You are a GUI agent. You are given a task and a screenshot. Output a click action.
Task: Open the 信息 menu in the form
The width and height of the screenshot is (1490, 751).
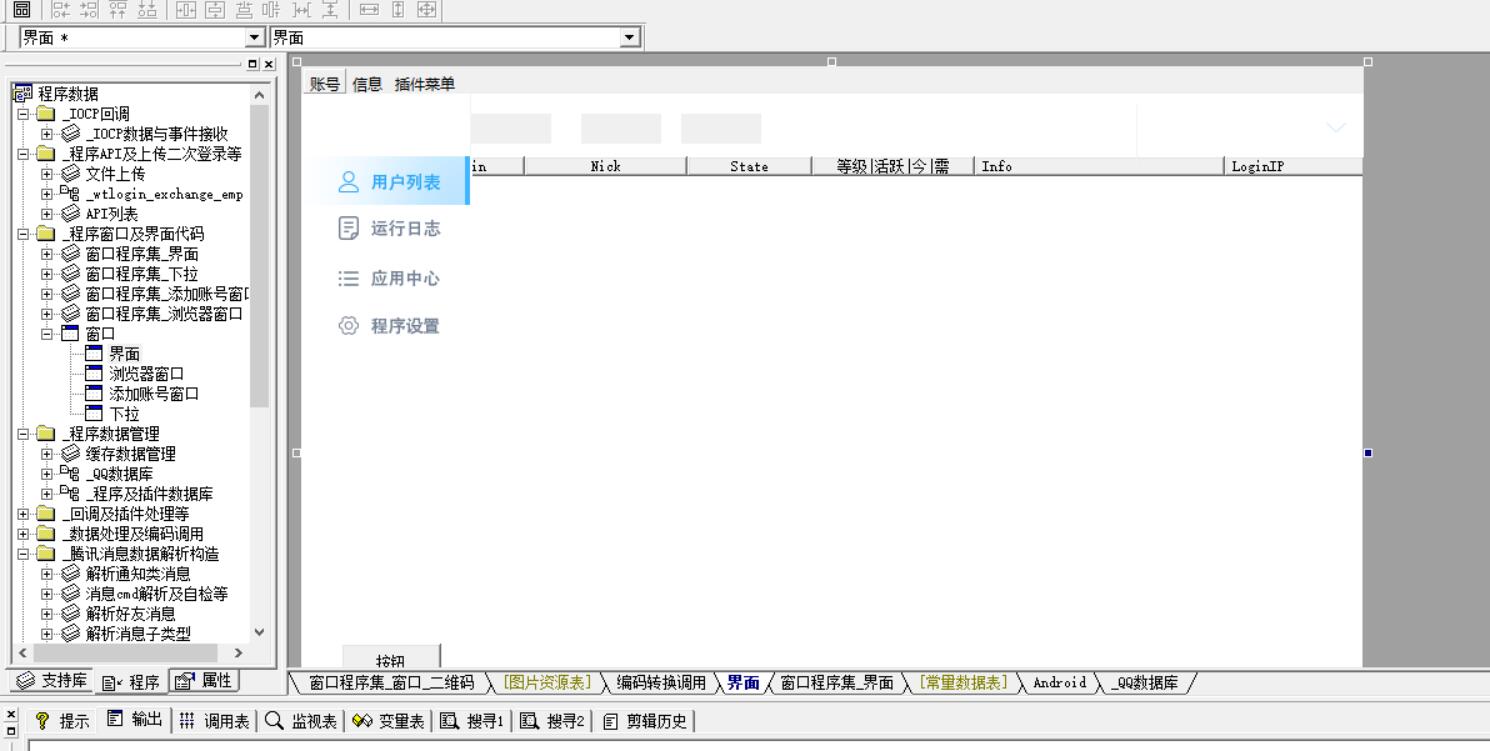coord(367,84)
